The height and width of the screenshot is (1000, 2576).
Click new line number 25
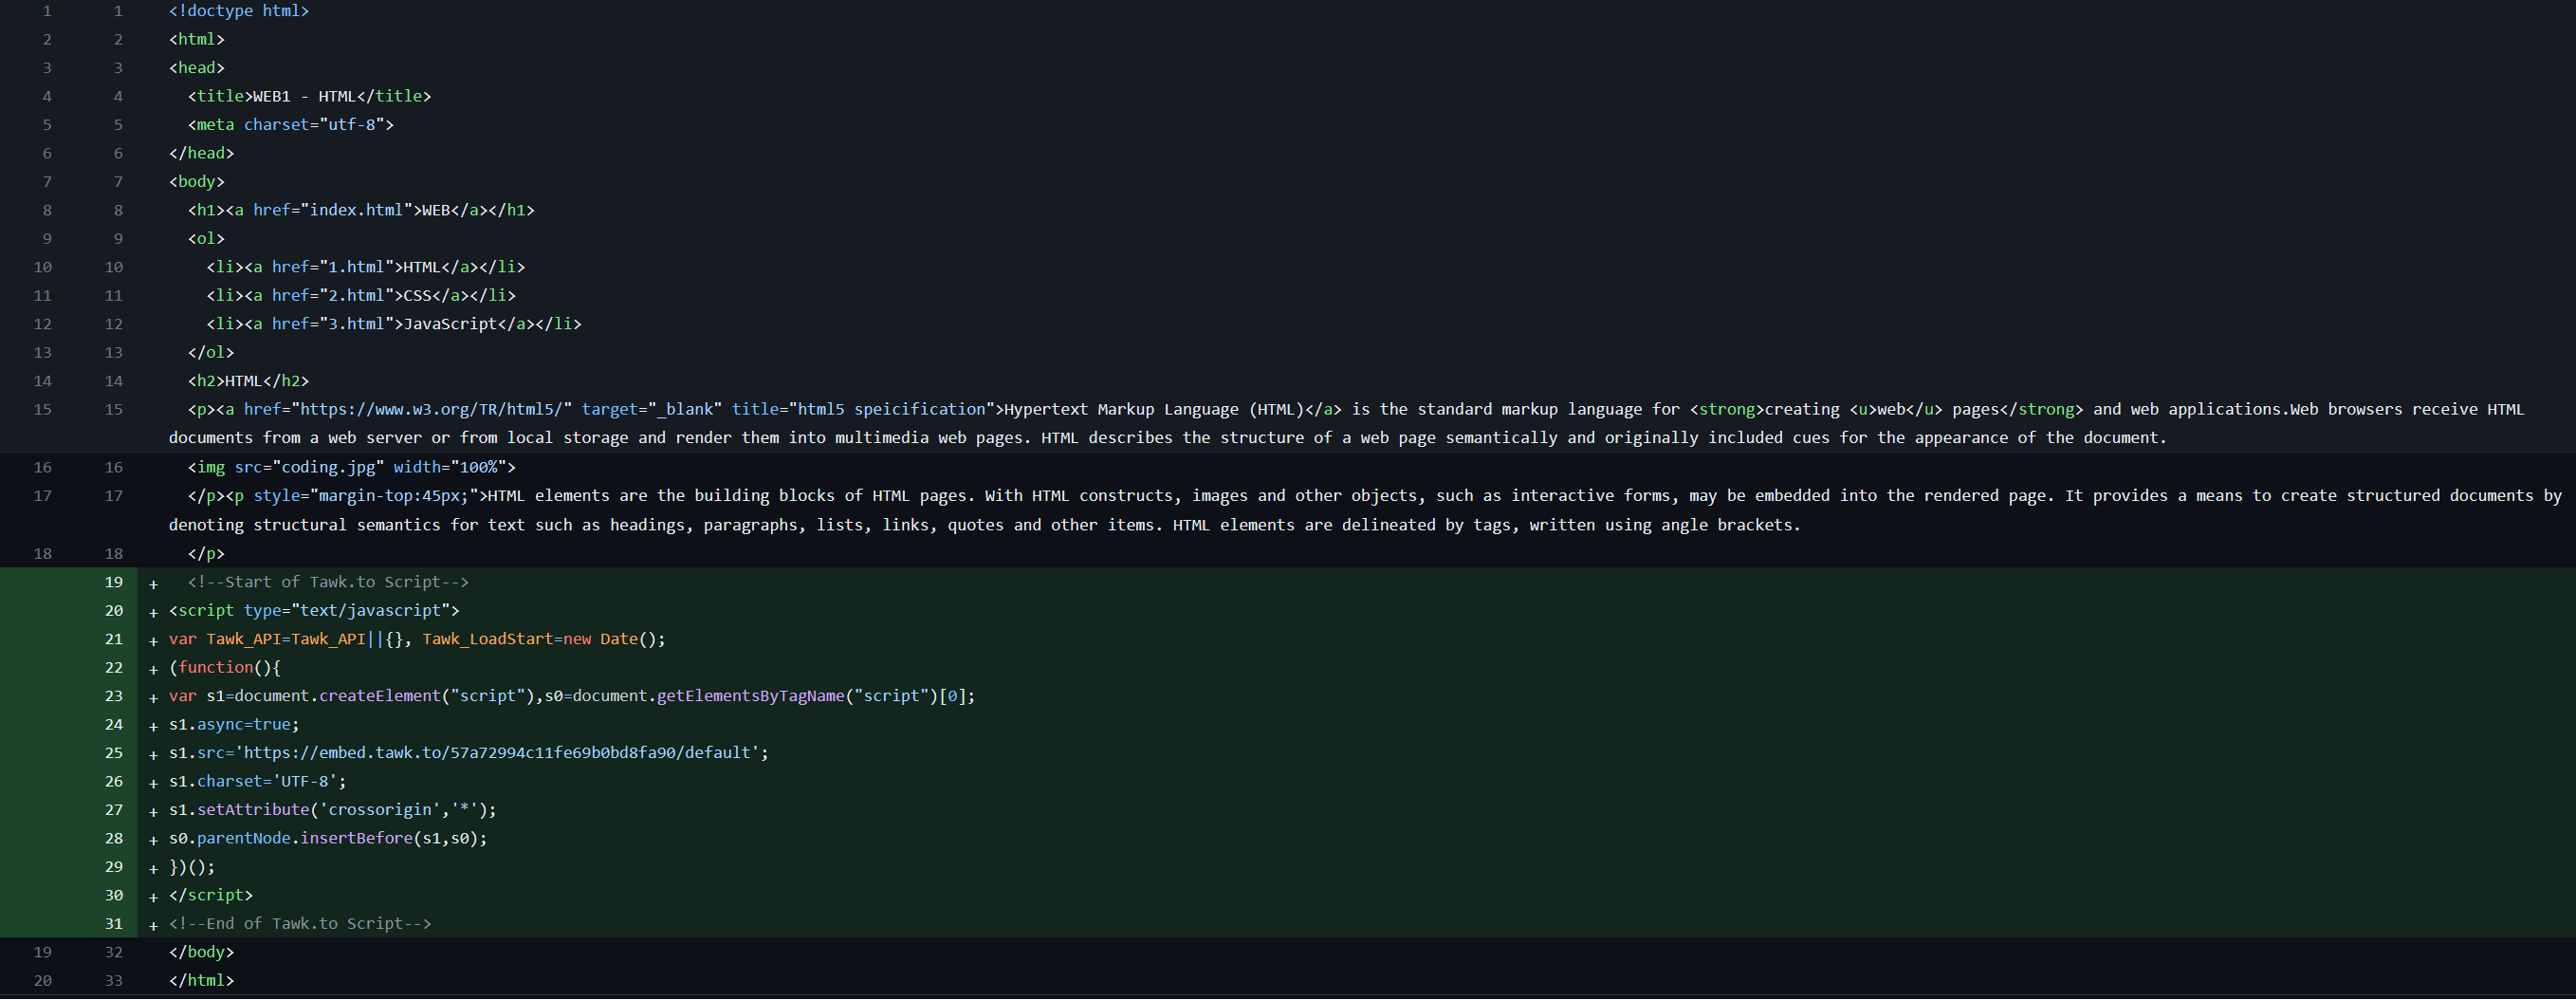point(114,753)
